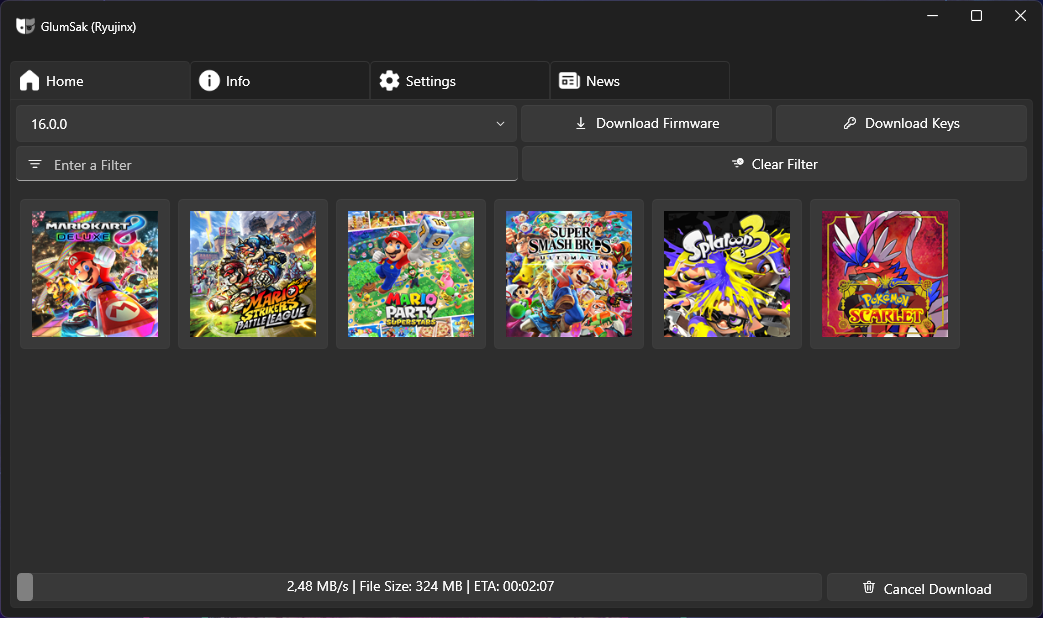1043x618 pixels.
Task: Click the GlumSak app logo icon
Action: coord(25,26)
